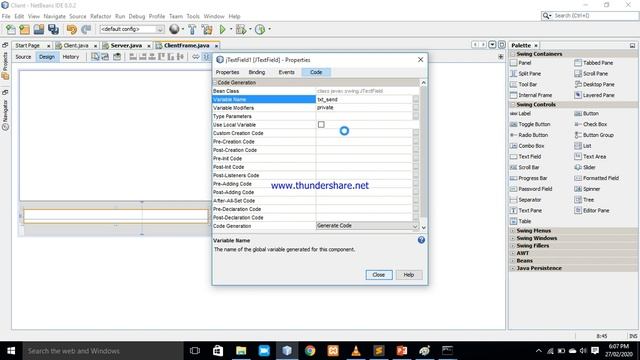The height and width of the screenshot is (360, 640).
Task: Select the Tabbed Pane palette item
Action: click(x=594, y=63)
